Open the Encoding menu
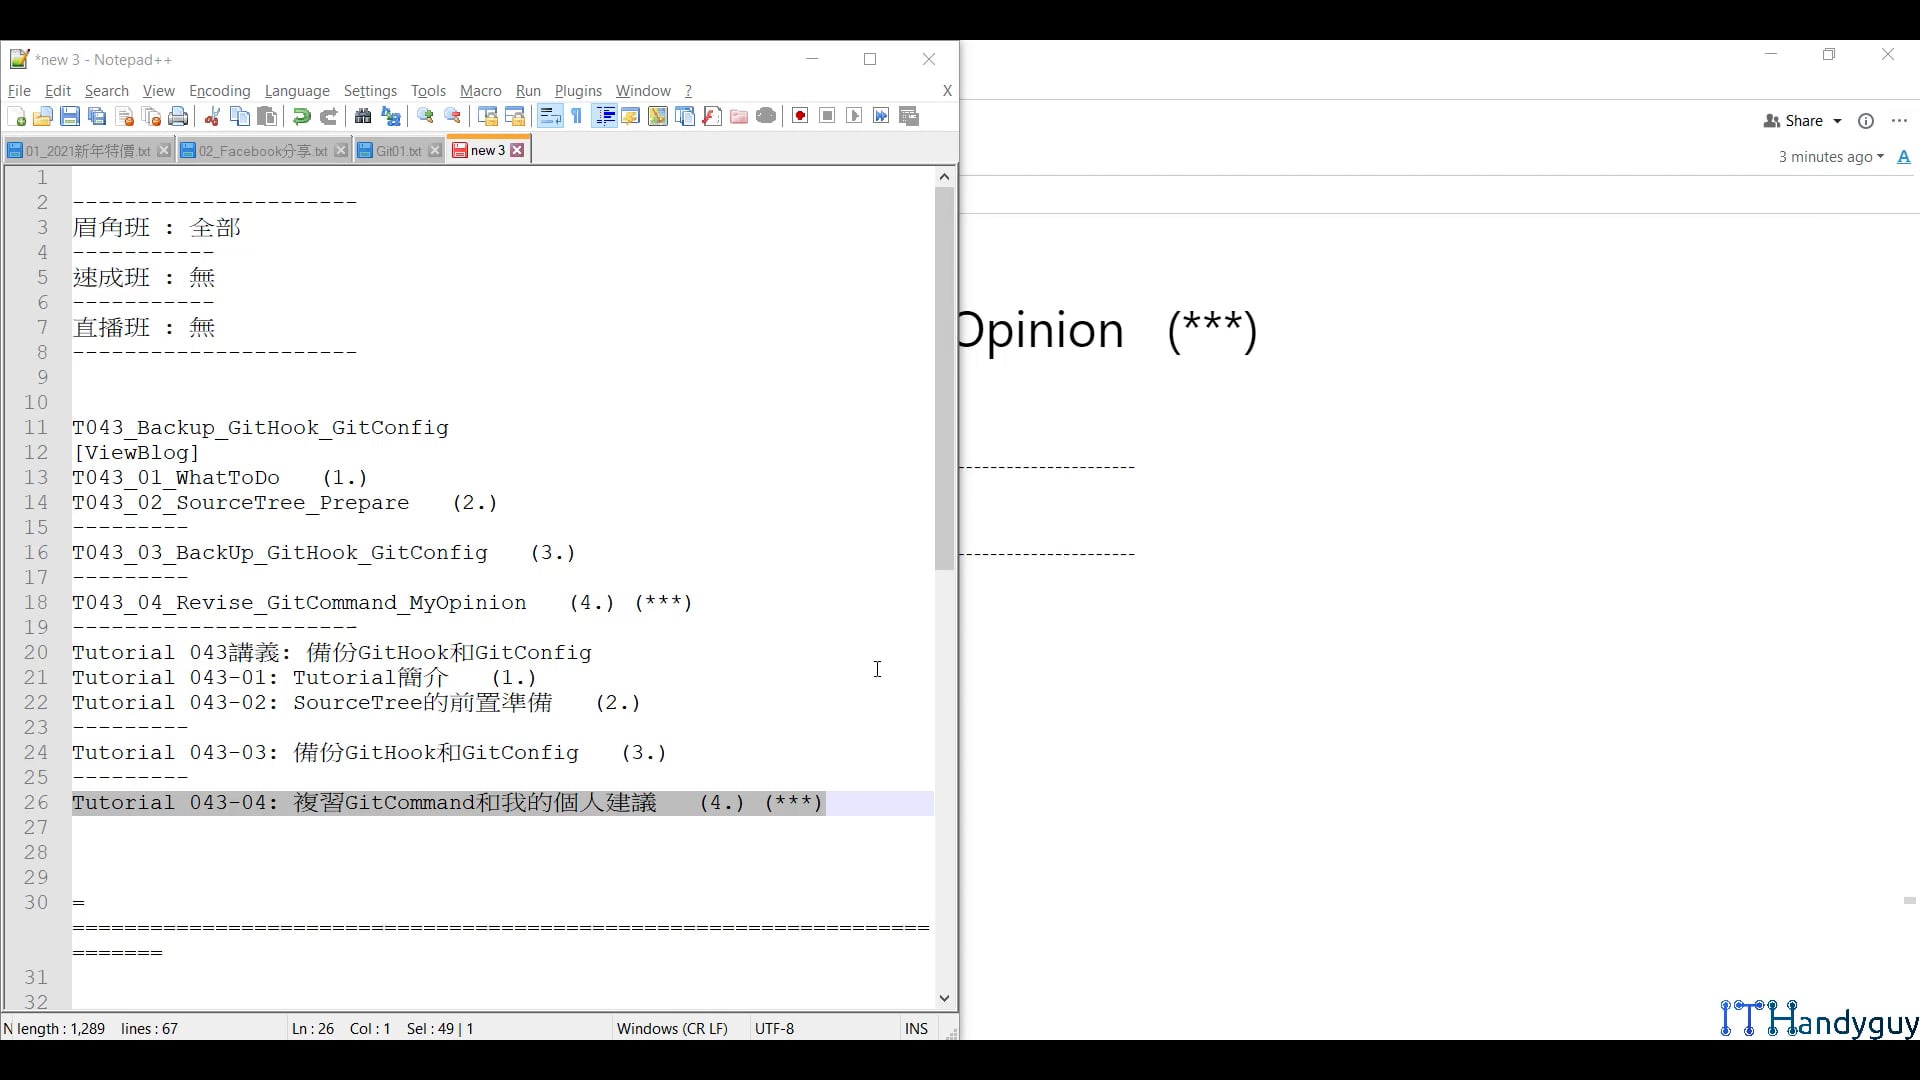Viewport: 1920px width, 1080px height. (219, 91)
